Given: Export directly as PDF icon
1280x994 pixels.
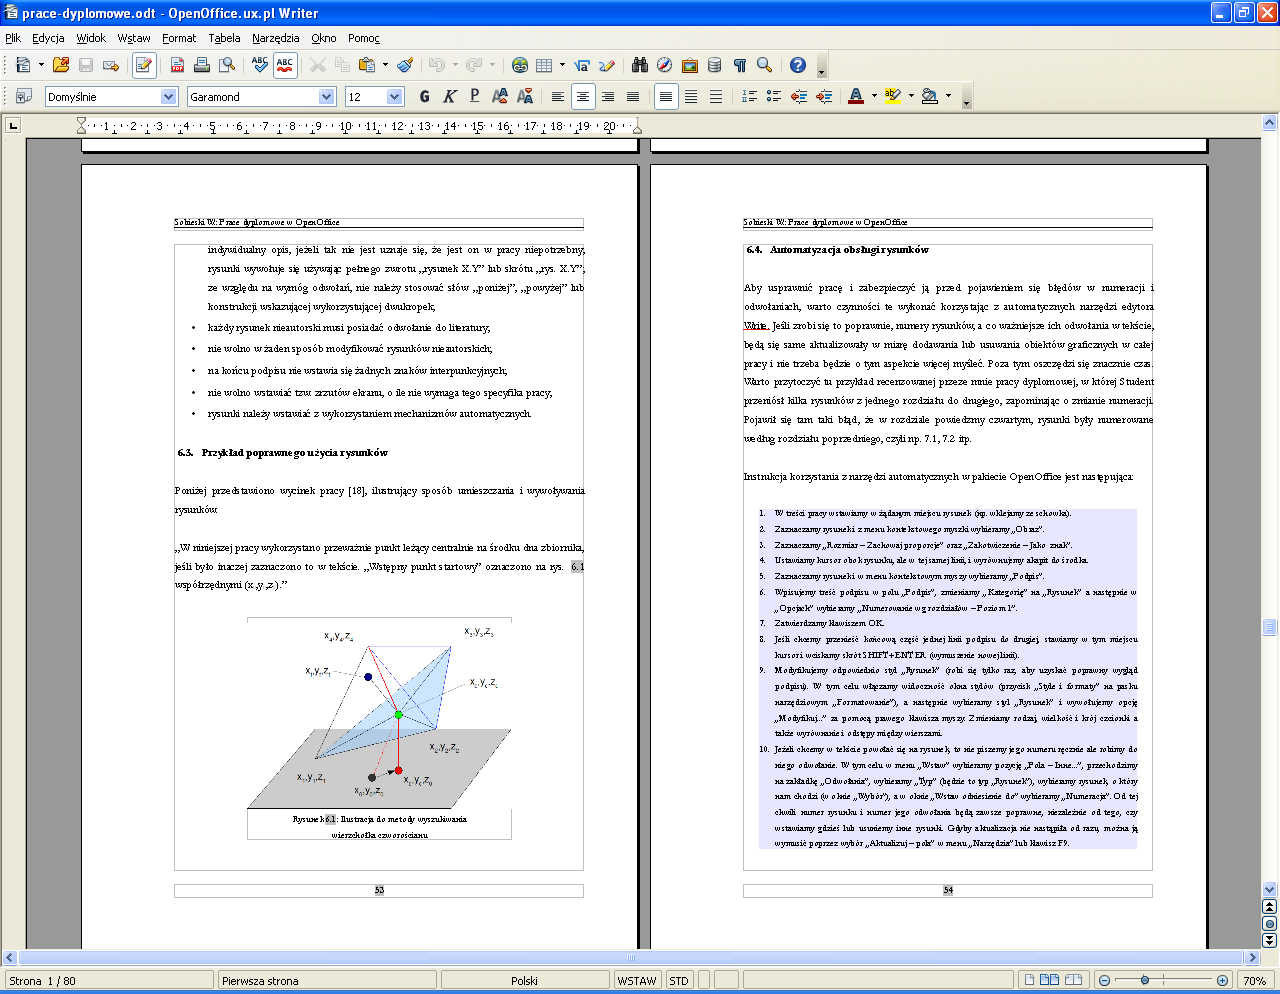Looking at the screenshot, I should [177, 65].
